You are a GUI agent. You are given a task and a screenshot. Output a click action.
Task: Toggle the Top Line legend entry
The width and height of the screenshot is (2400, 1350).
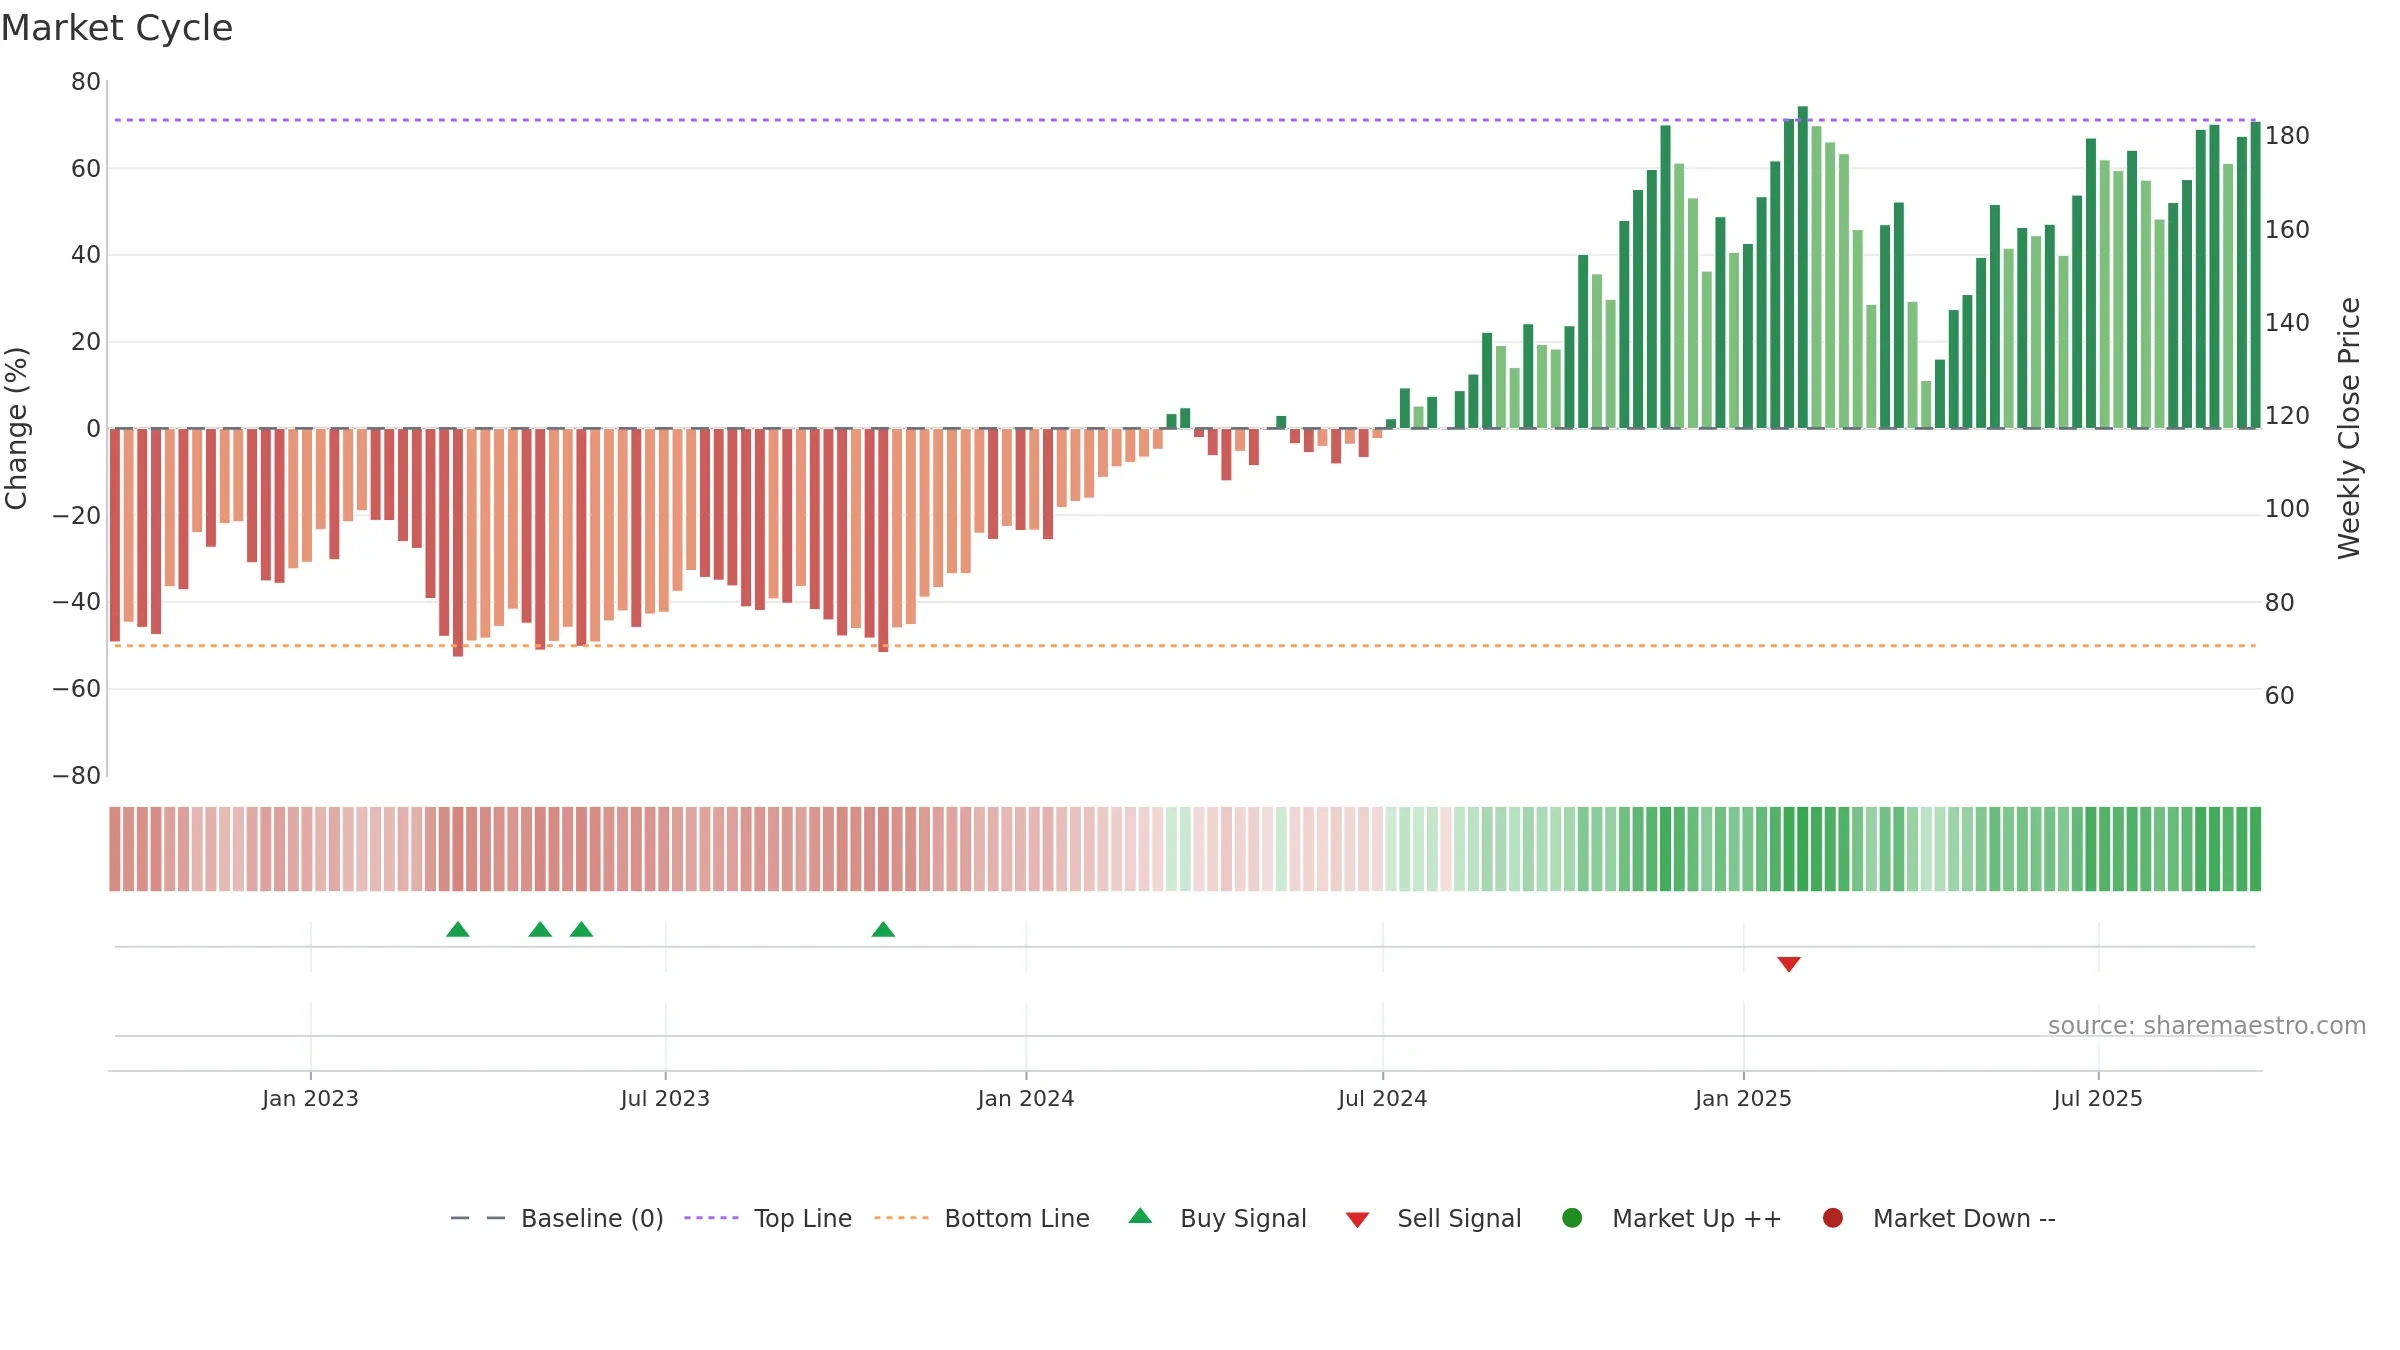click(x=768, y=1218)
